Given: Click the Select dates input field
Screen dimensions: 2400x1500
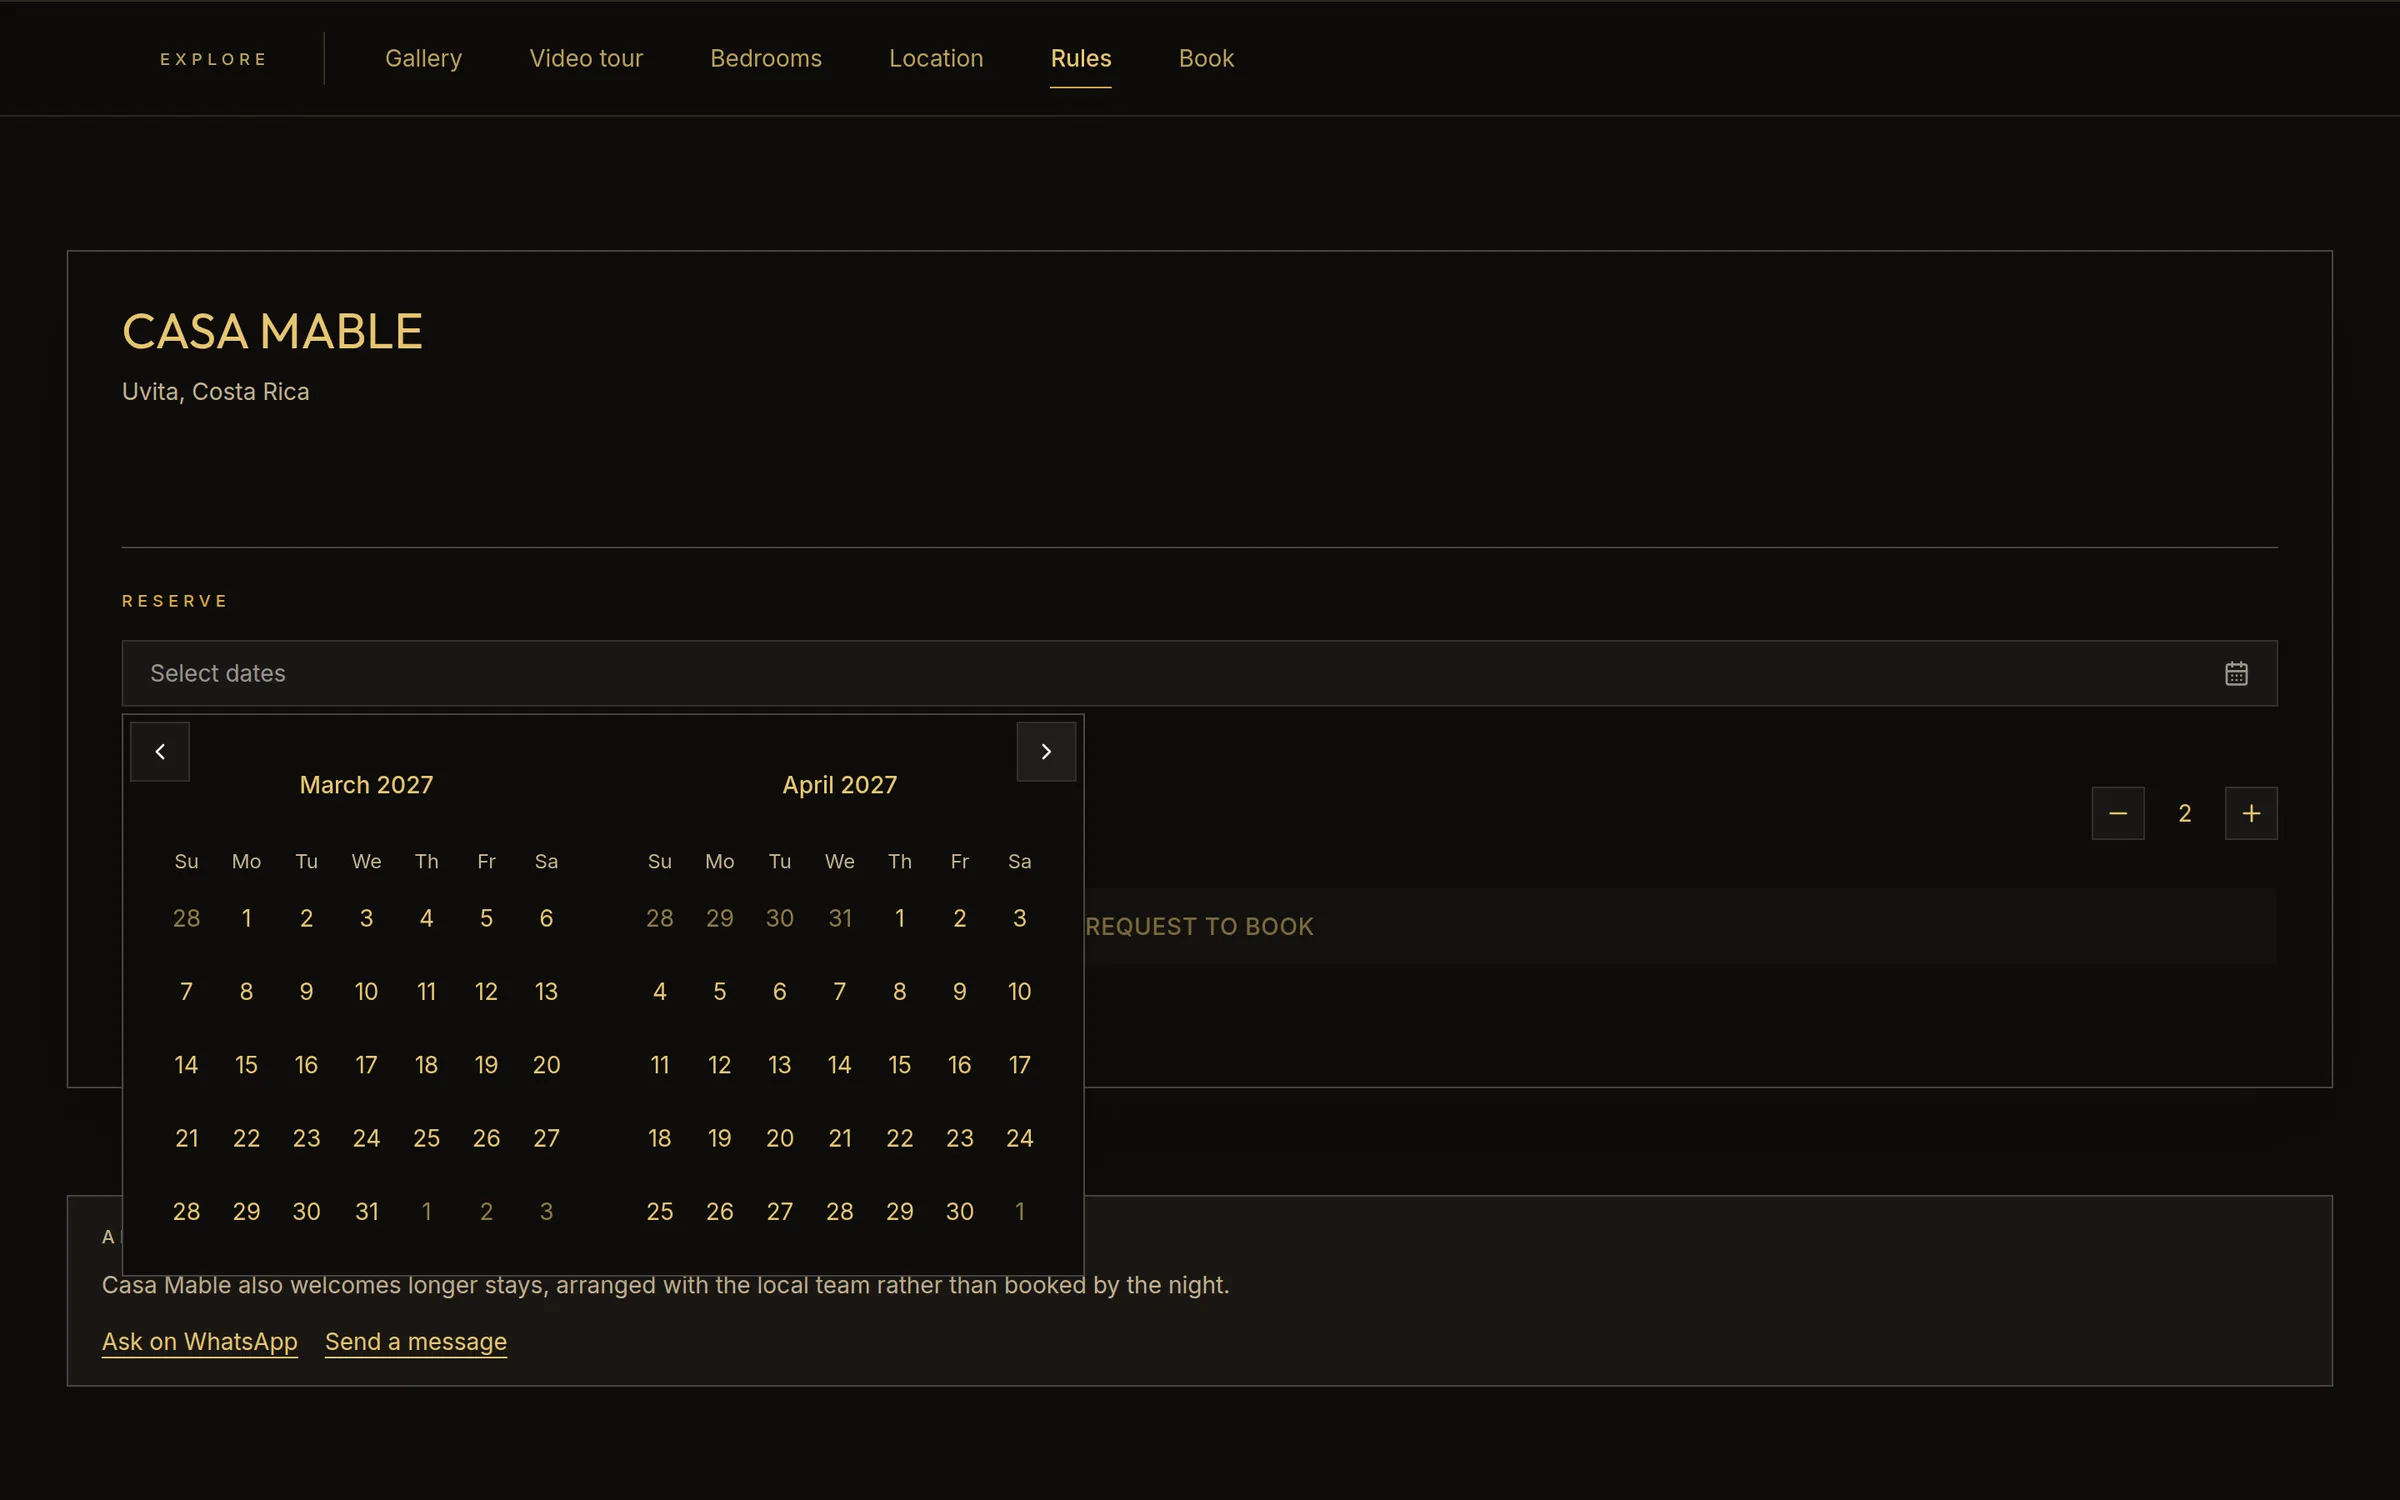Looking at the screenshot, I should 1199,673.
